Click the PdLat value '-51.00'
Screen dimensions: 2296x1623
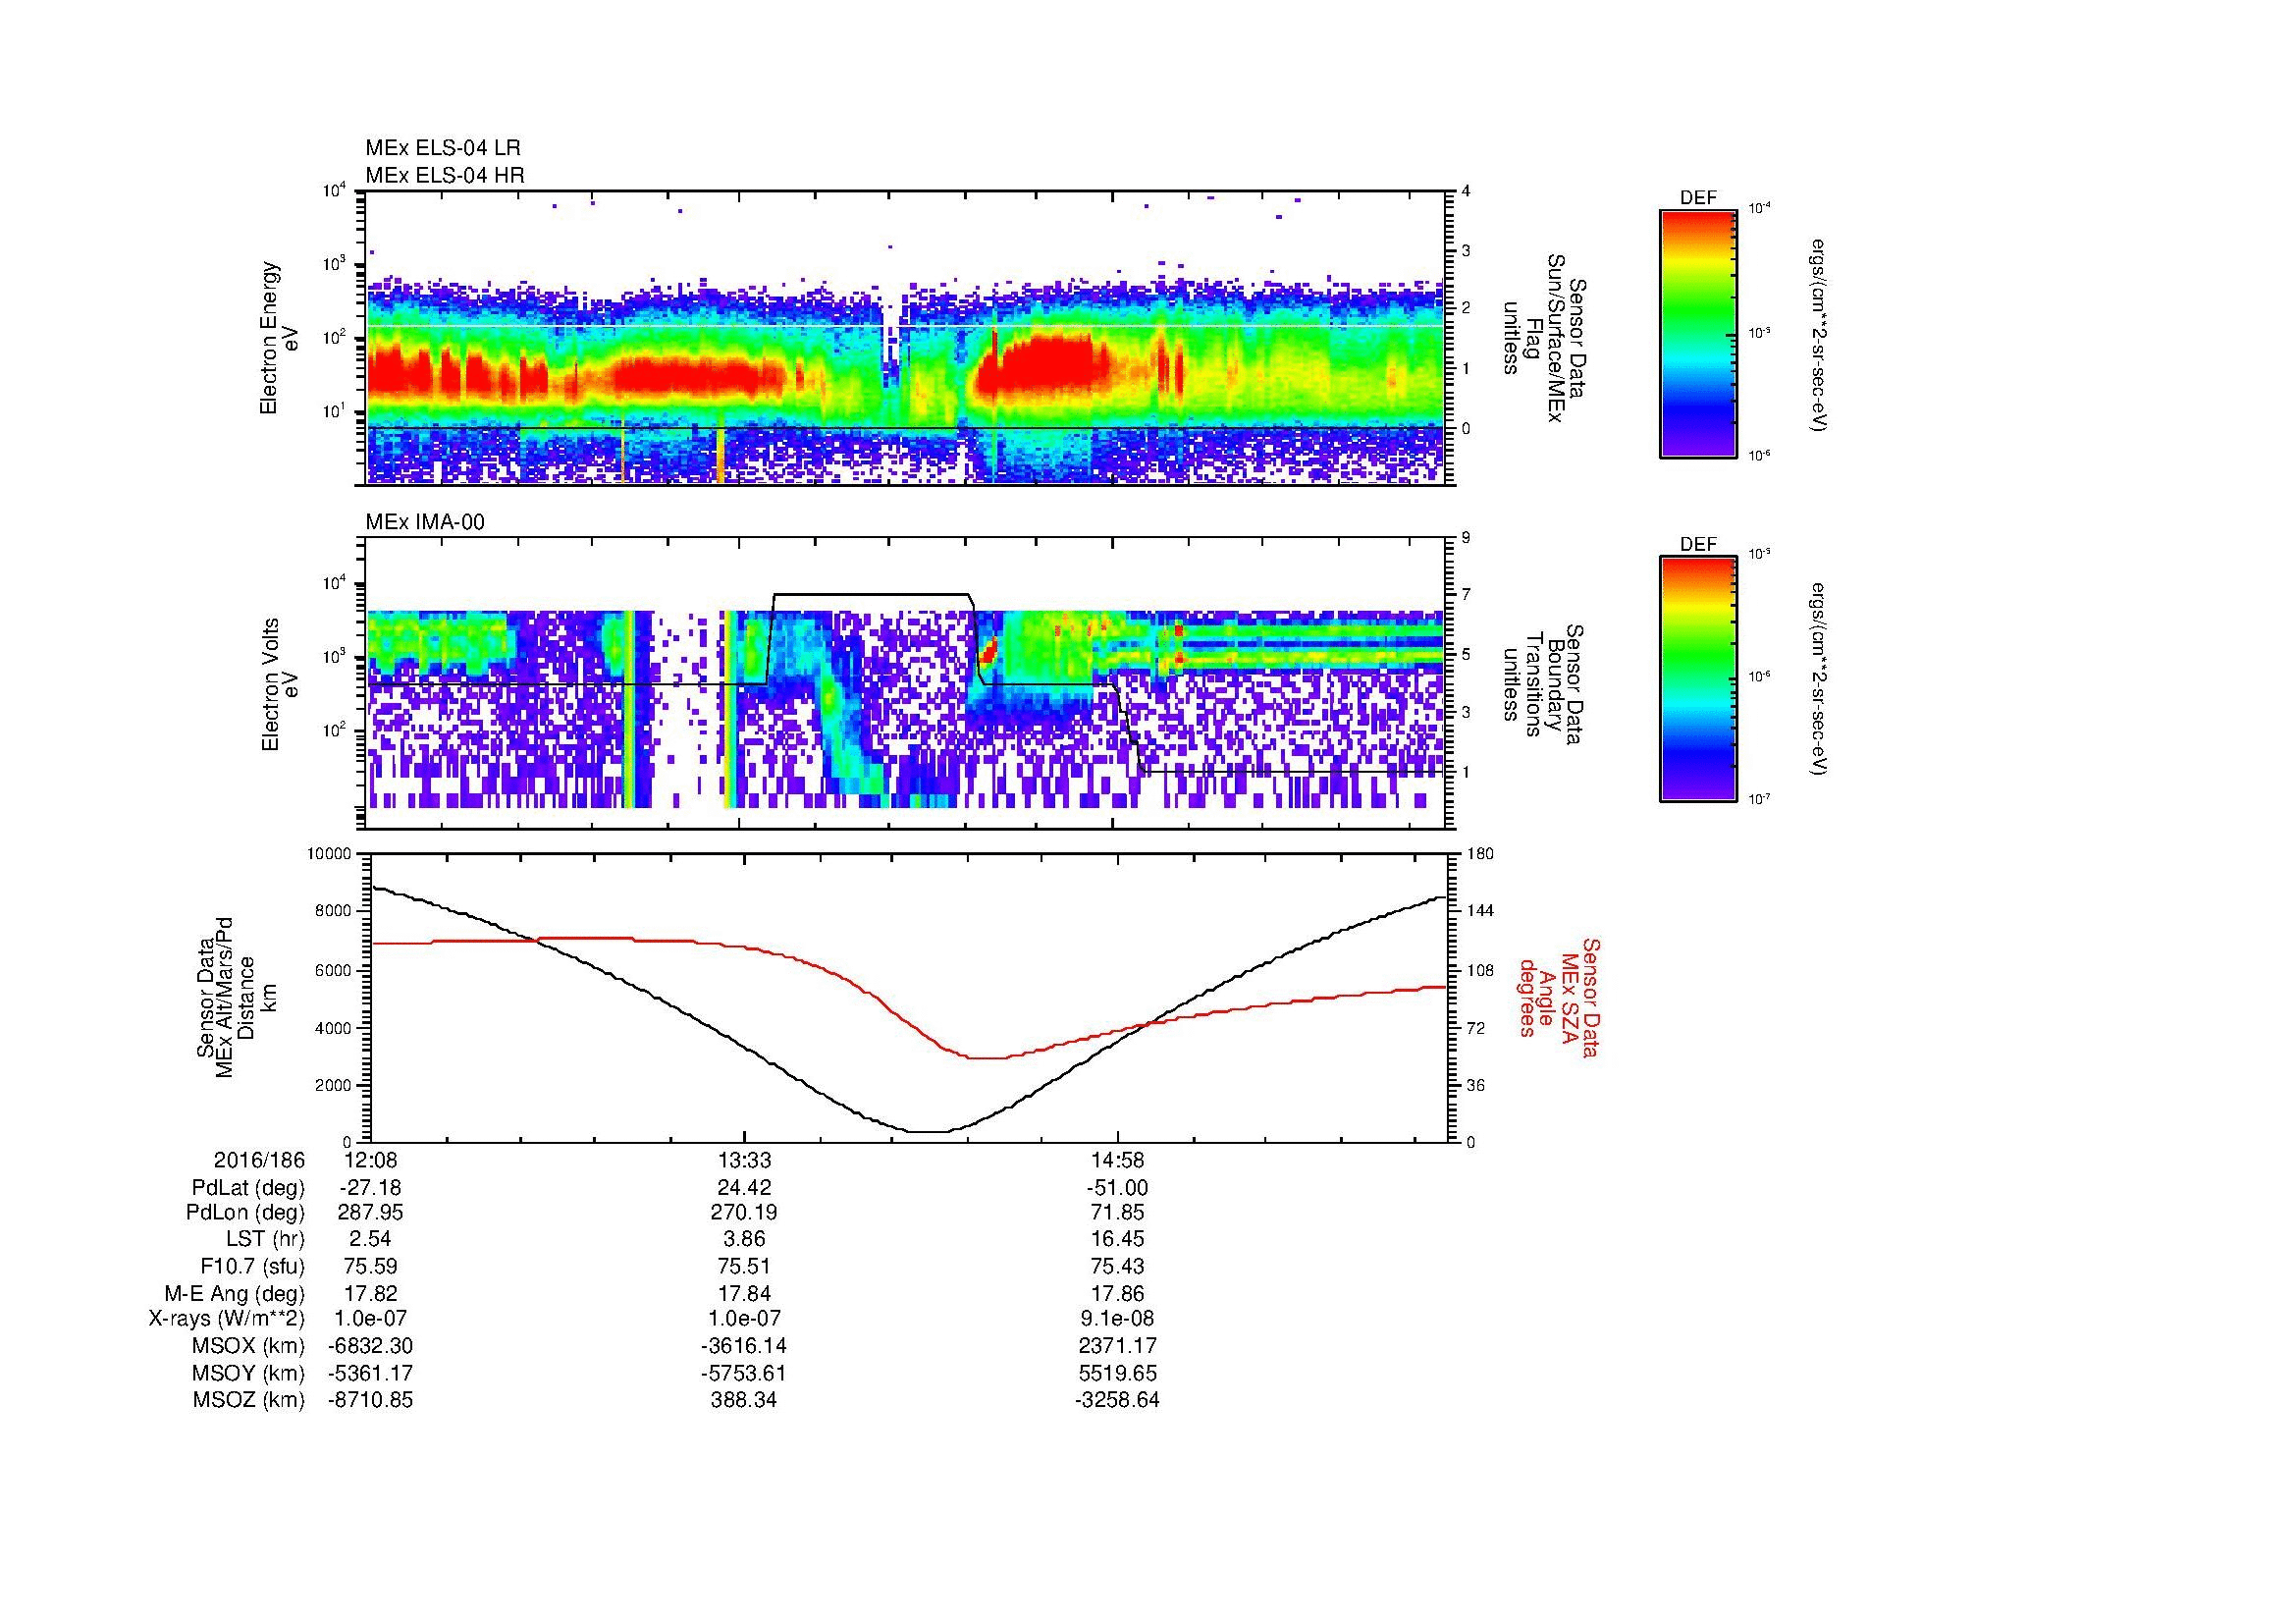point(1117,1188)
